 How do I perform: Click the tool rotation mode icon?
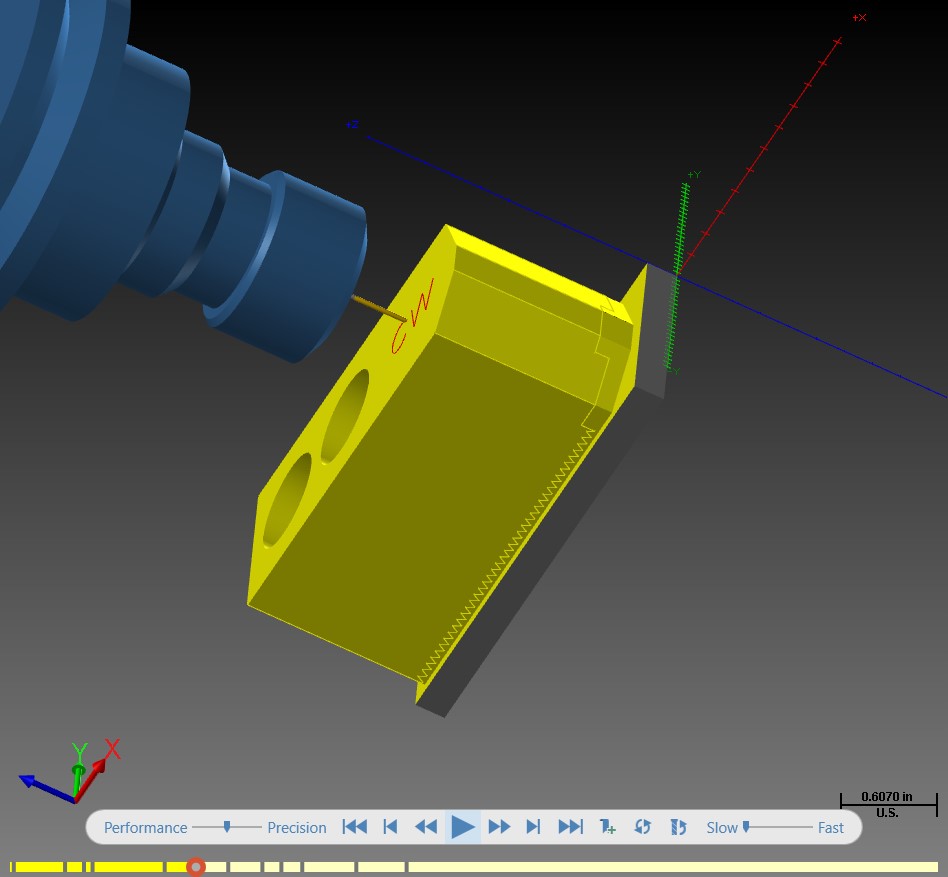click(678, 827)
